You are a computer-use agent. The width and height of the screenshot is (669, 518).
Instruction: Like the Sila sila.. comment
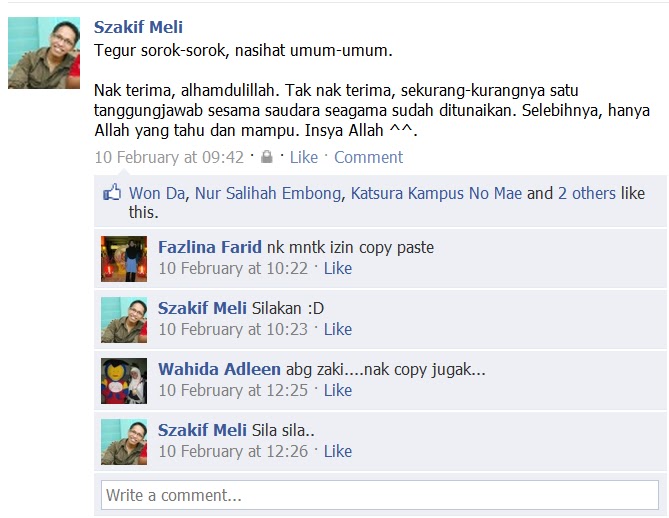pyautogui.click(x=337, y=451)
